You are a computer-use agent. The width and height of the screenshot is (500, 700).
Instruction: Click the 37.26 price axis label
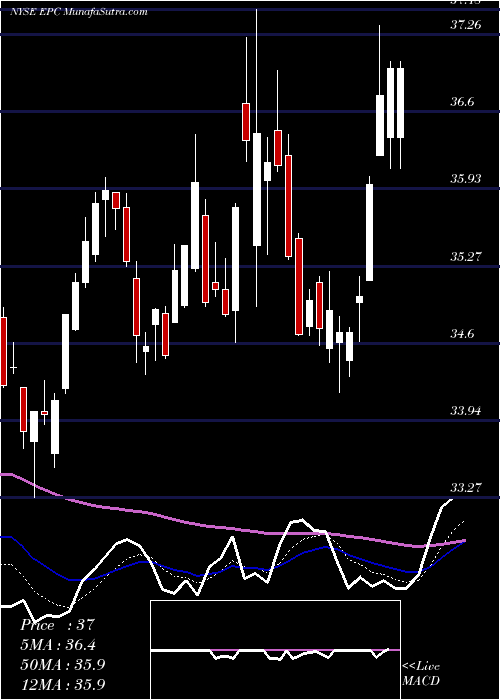(x=466, y=25)
